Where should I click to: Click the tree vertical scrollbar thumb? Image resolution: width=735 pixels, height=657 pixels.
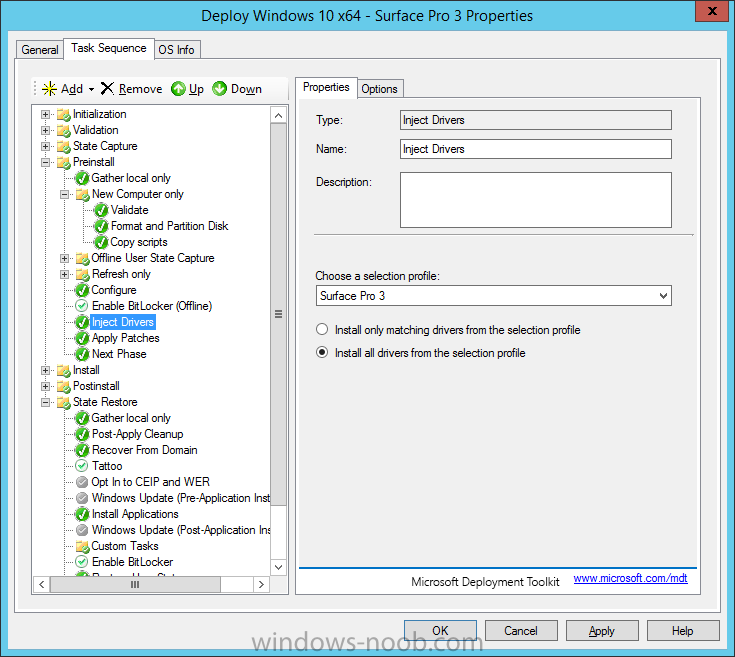point(278,314)
